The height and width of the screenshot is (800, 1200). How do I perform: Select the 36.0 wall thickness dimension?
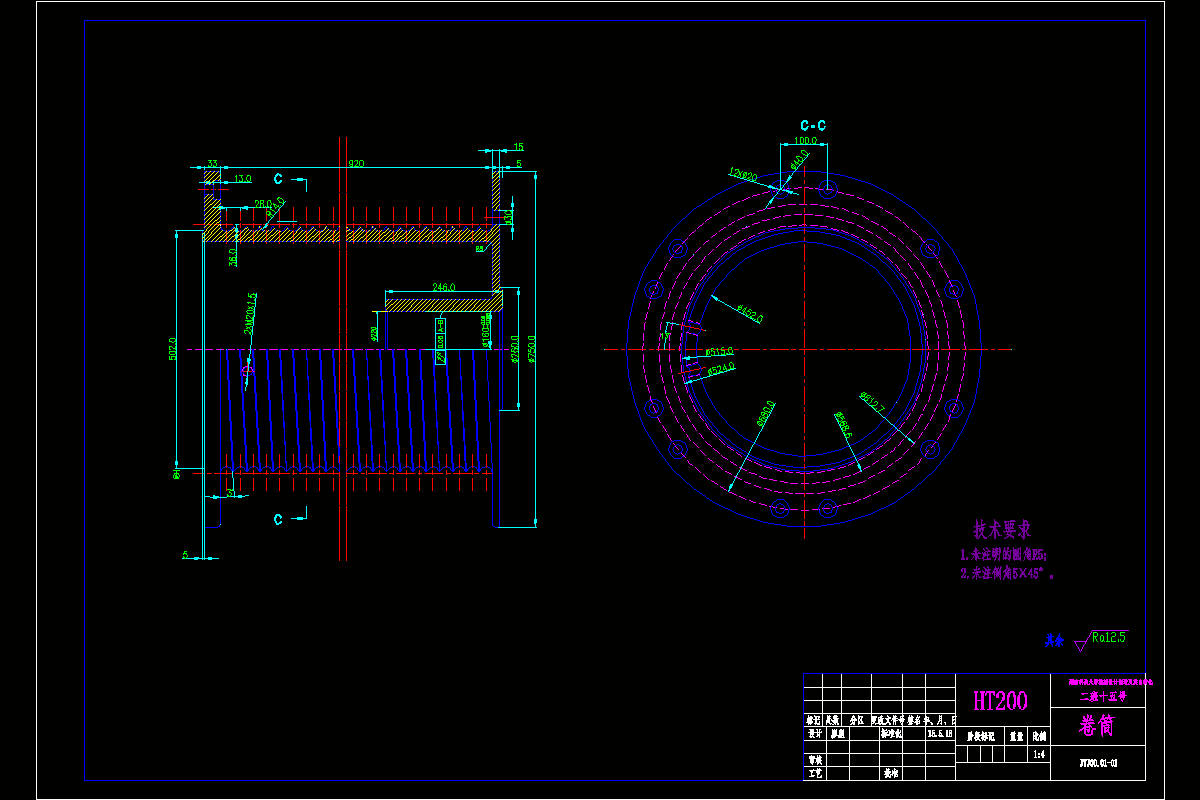click(233, 258)
